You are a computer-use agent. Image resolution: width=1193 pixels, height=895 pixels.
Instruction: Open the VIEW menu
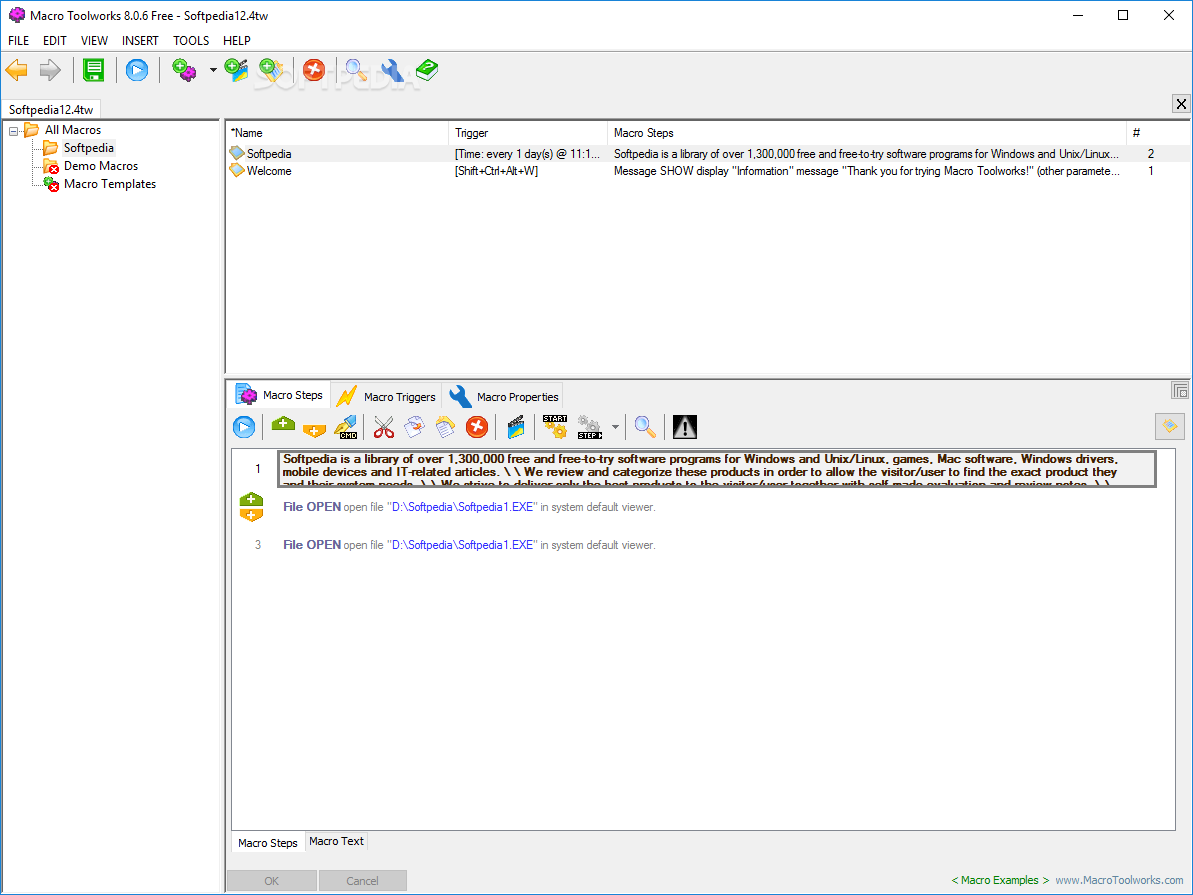tap(94, 40)
